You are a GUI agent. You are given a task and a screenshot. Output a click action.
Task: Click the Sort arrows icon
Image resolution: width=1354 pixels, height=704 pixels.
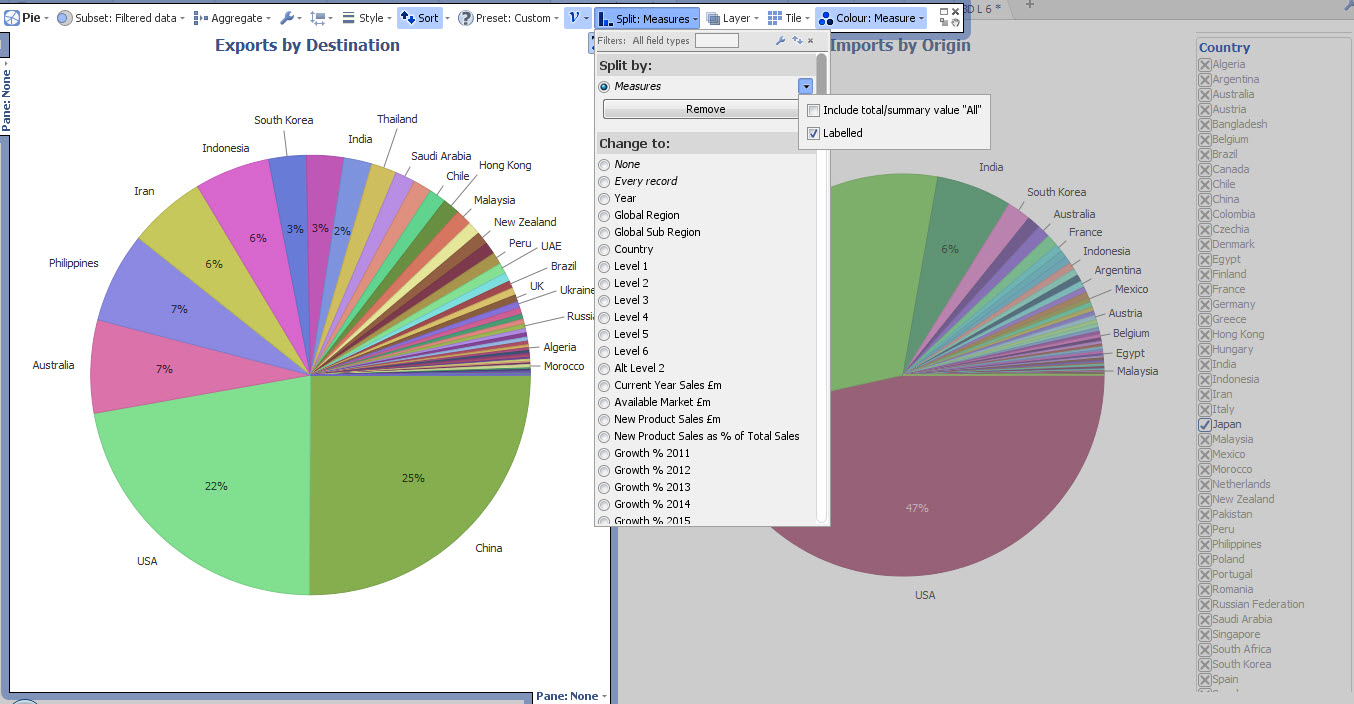[408, 18]
